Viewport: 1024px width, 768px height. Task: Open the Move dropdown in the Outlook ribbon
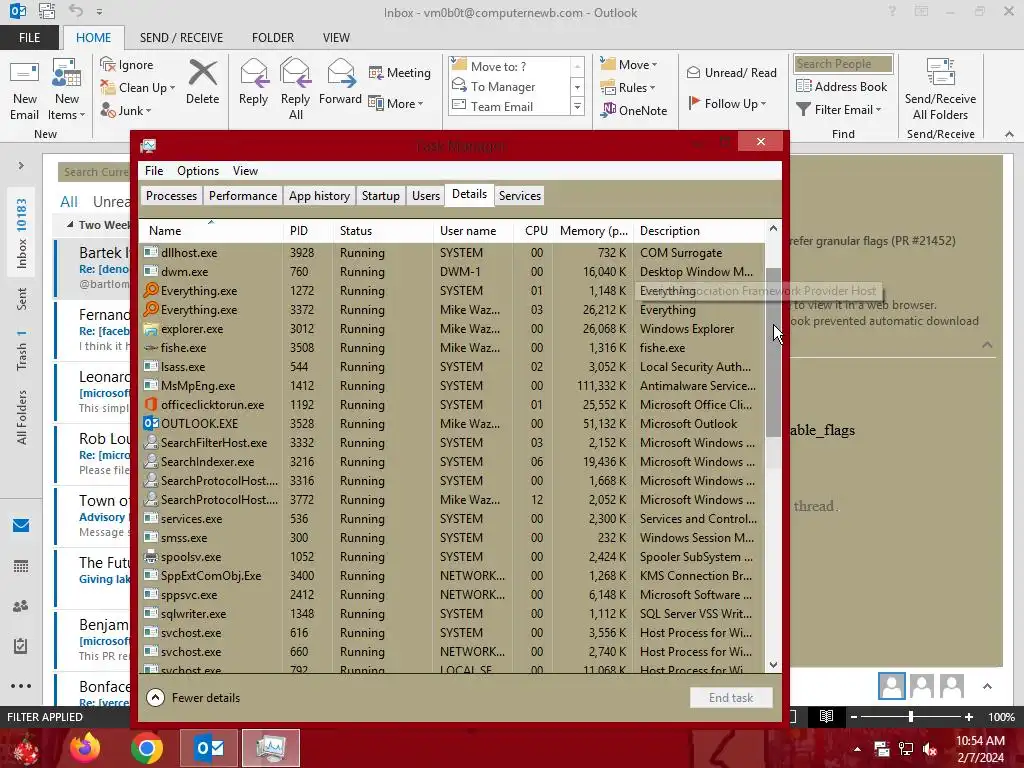coord(629,64)
